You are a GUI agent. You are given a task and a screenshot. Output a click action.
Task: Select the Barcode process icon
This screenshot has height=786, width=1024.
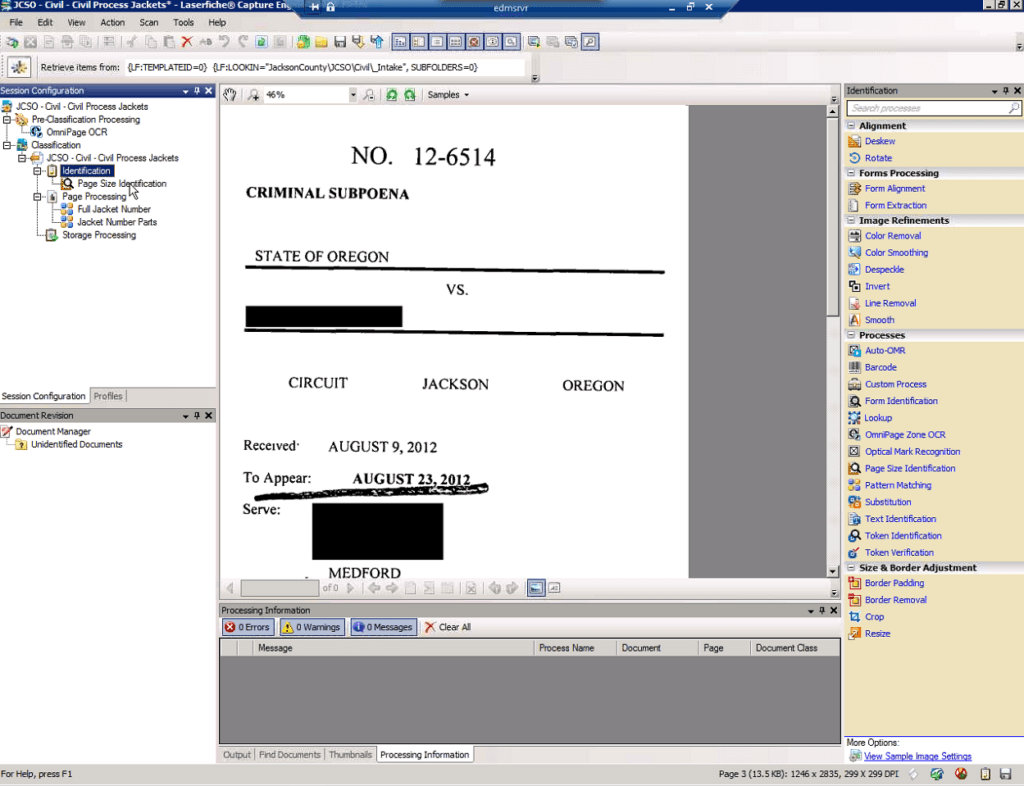pyautogui.click(x=854, y=367)
